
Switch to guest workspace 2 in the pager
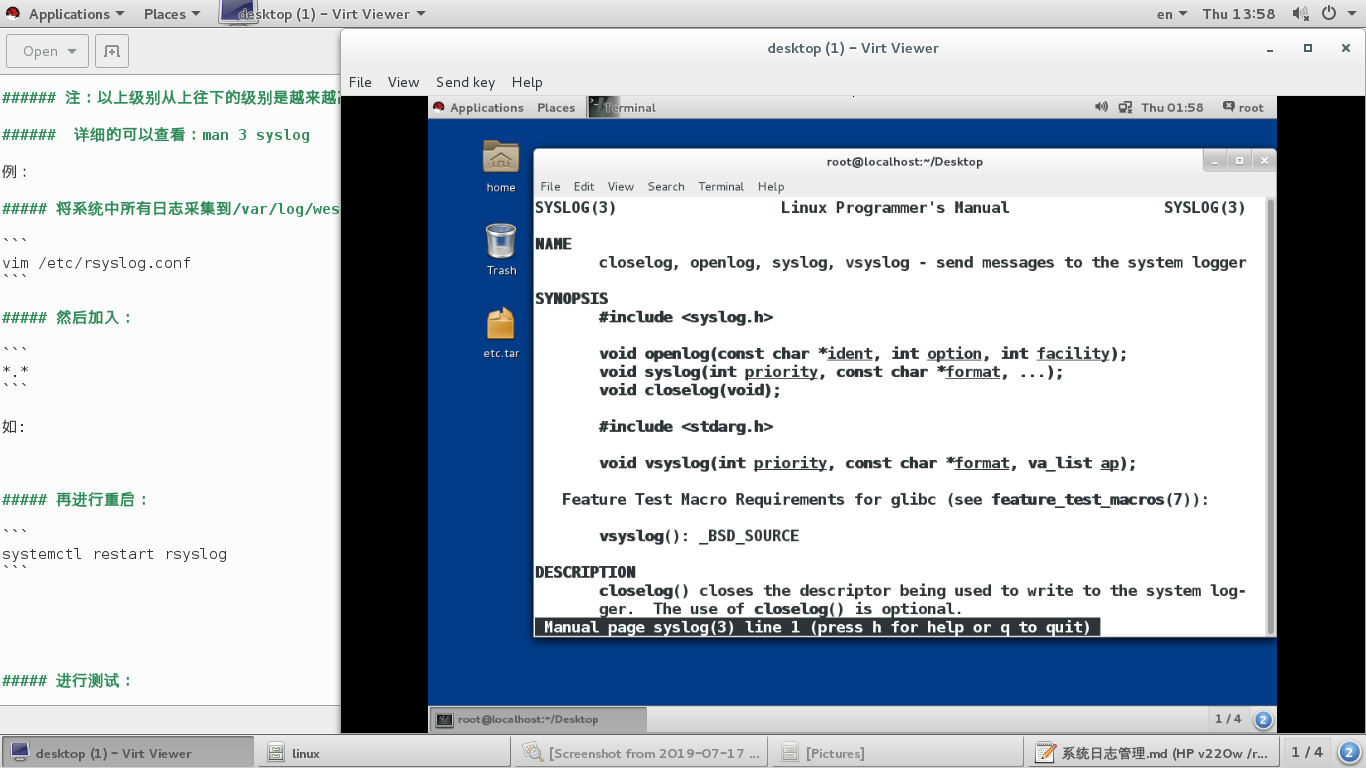pyautogui.click(x=1262, y=719)
